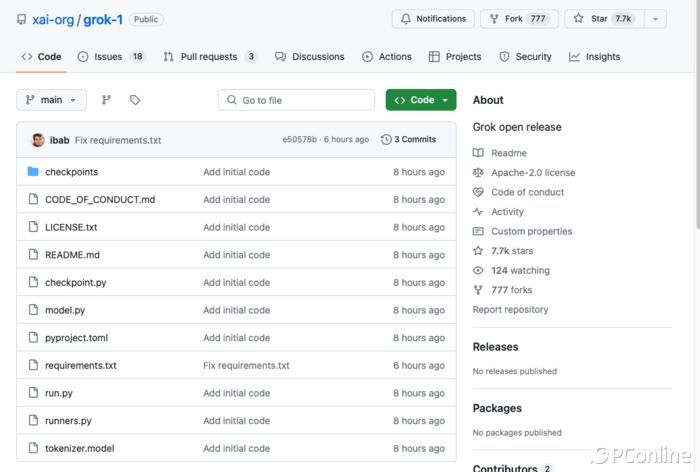700x472 pixels.
Task: View branches via the branch icon
Action: [106, 100]
